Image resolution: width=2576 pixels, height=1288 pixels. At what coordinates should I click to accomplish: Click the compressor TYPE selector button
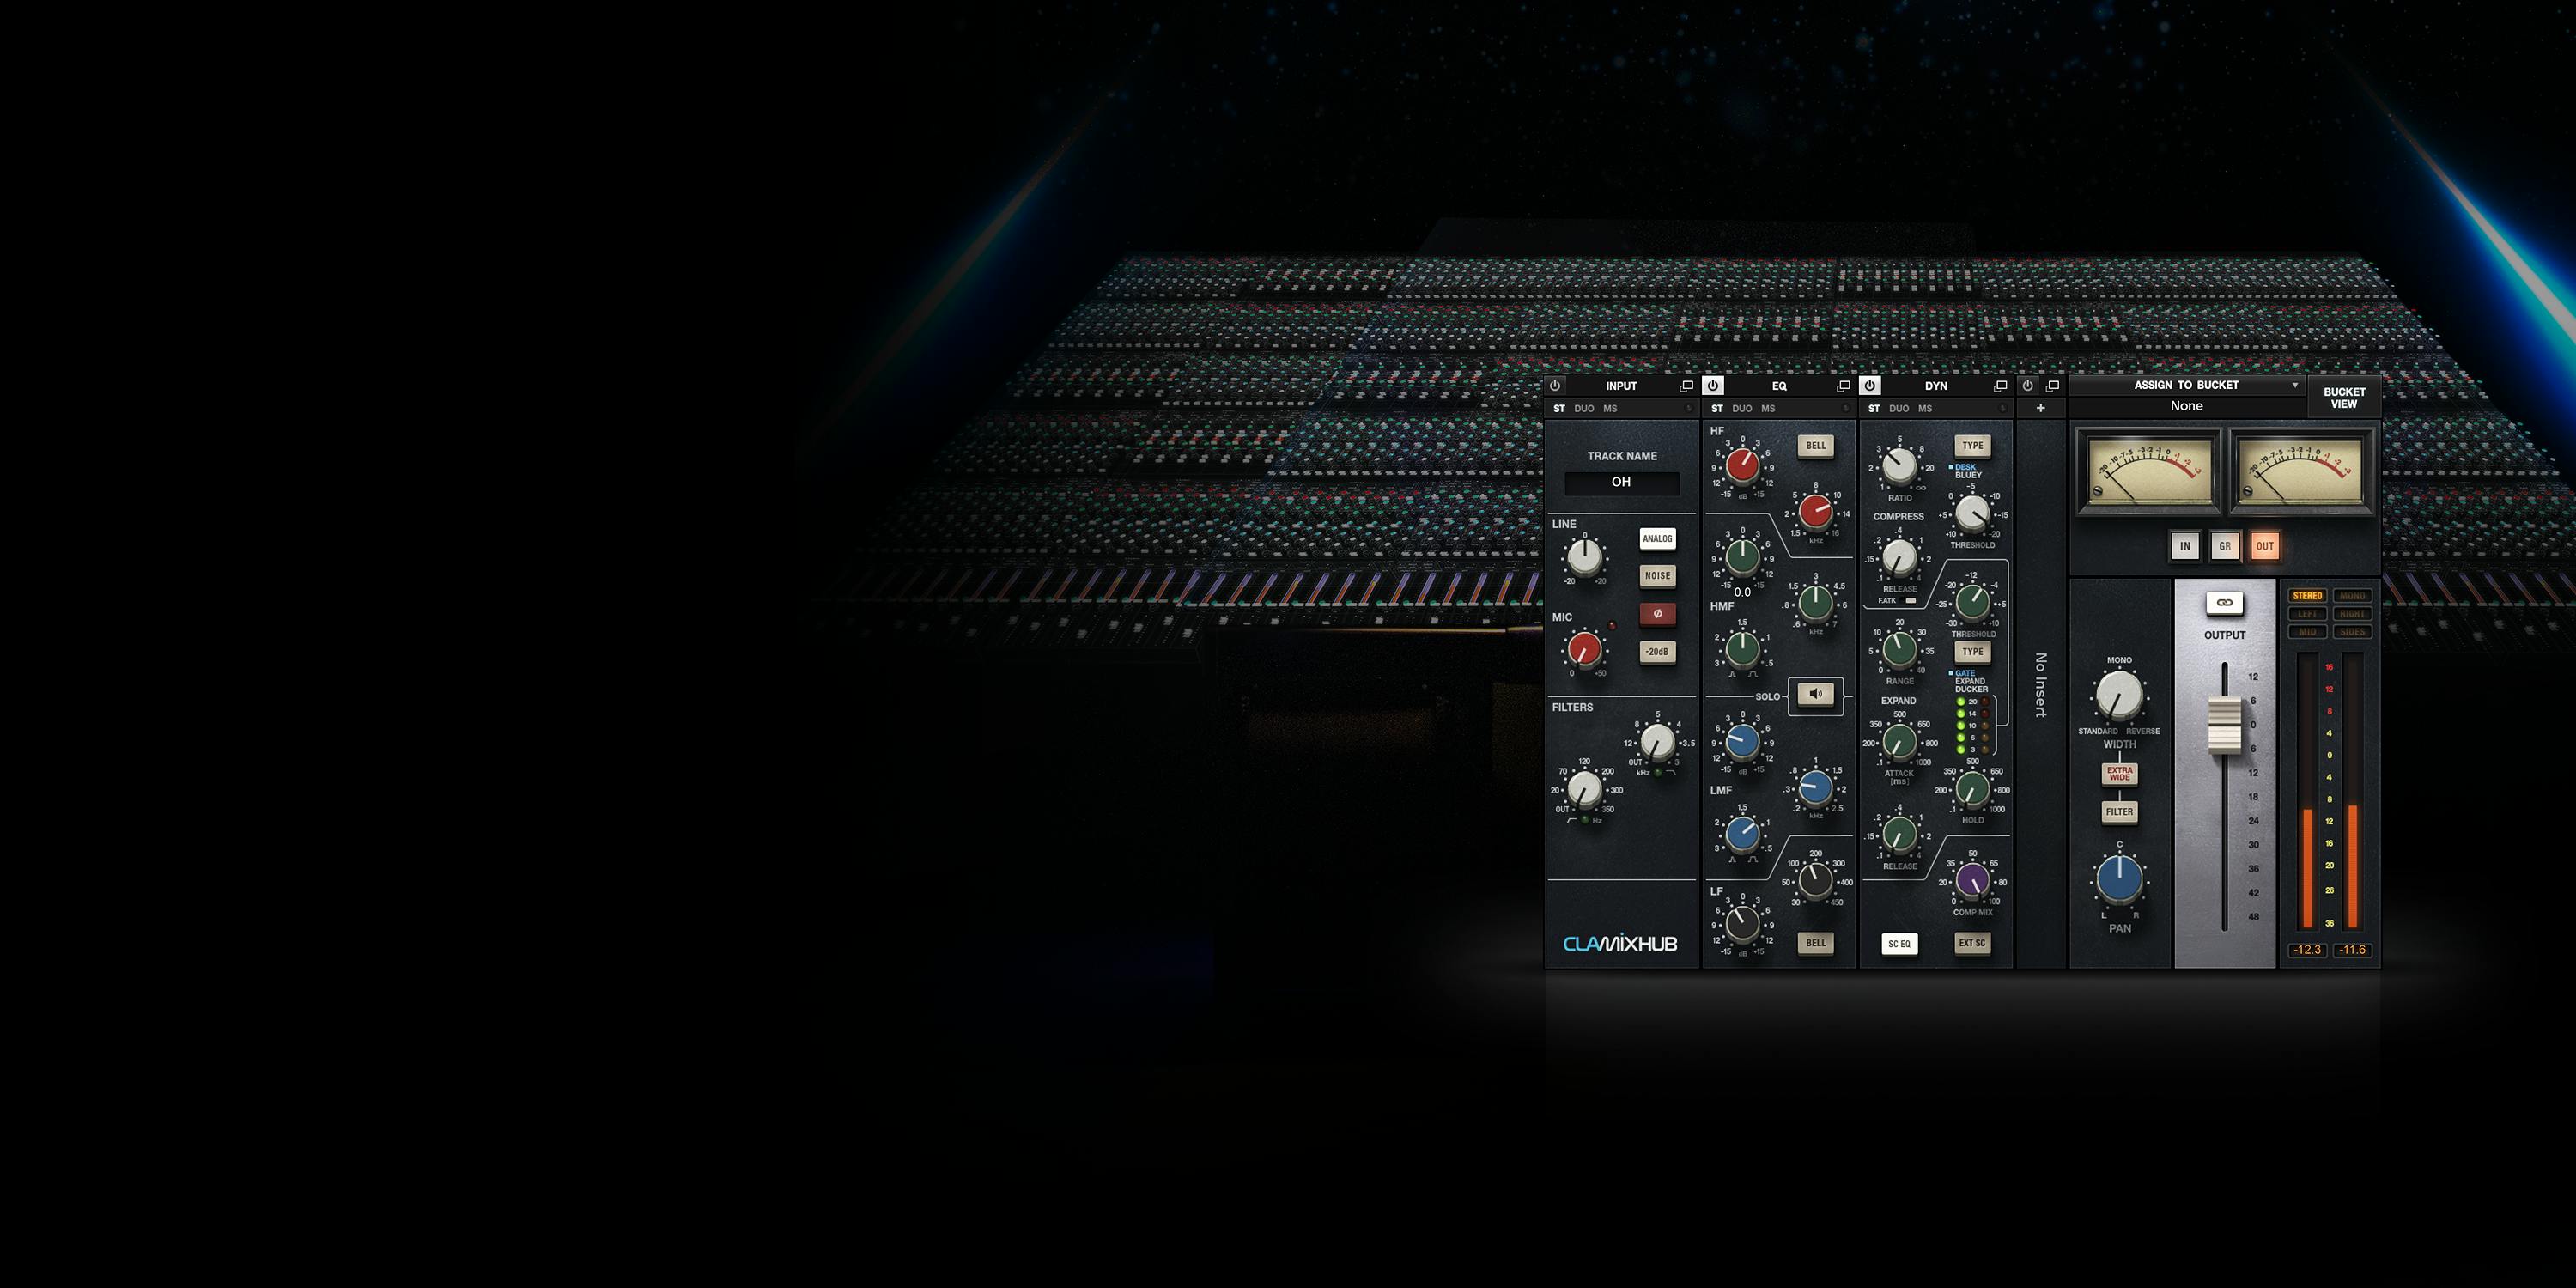(x=1972, y=446)
